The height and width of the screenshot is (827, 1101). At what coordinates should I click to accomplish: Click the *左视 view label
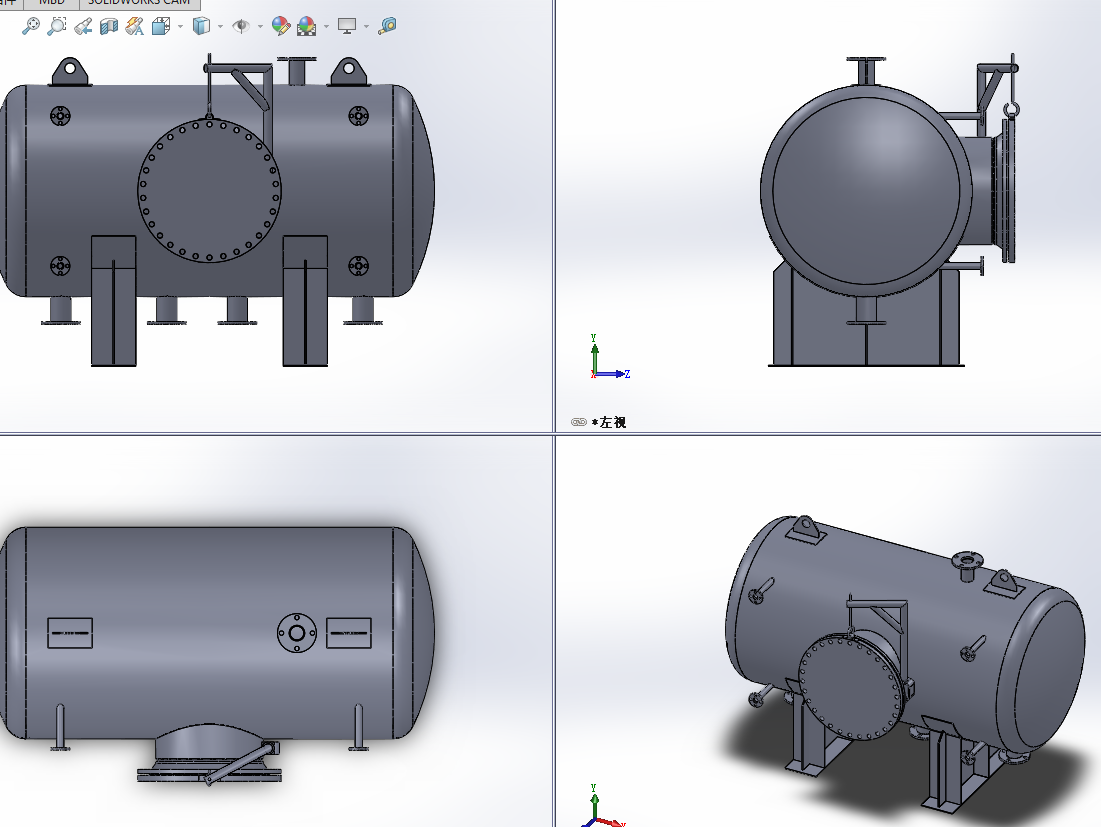click(609, 422)
